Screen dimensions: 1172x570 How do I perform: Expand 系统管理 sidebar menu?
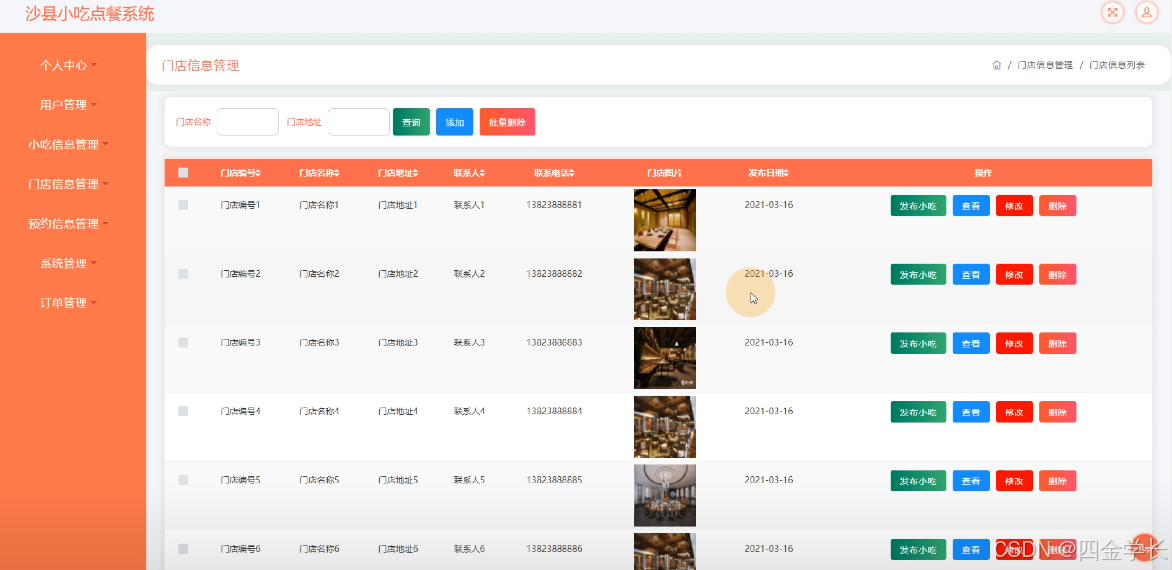click(x=68, y=263)
